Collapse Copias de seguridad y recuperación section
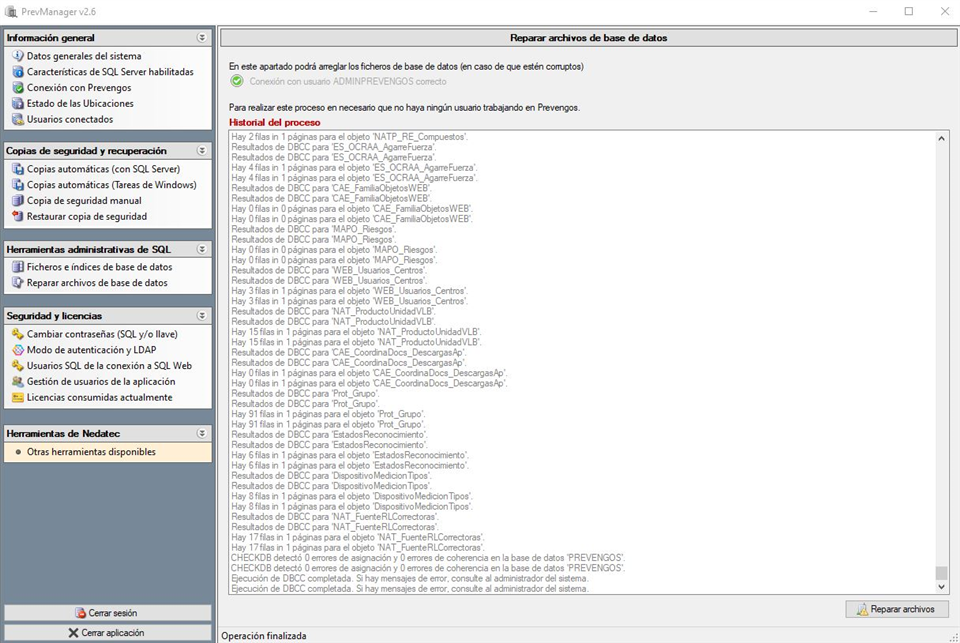The image size is (960, 643). tap(202, 150)
